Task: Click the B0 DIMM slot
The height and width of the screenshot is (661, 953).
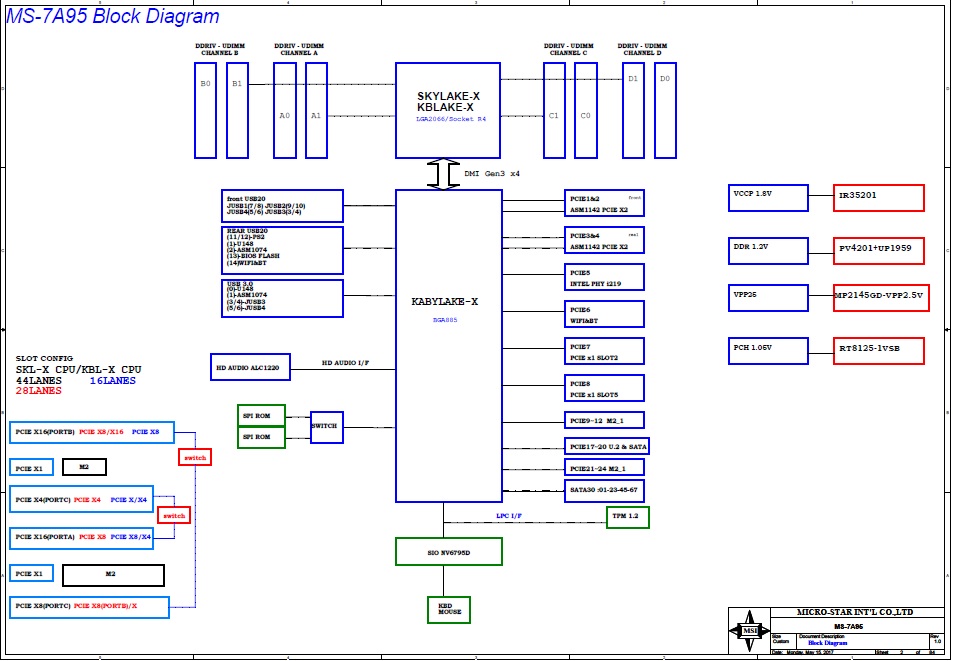Action: (205, 110)
